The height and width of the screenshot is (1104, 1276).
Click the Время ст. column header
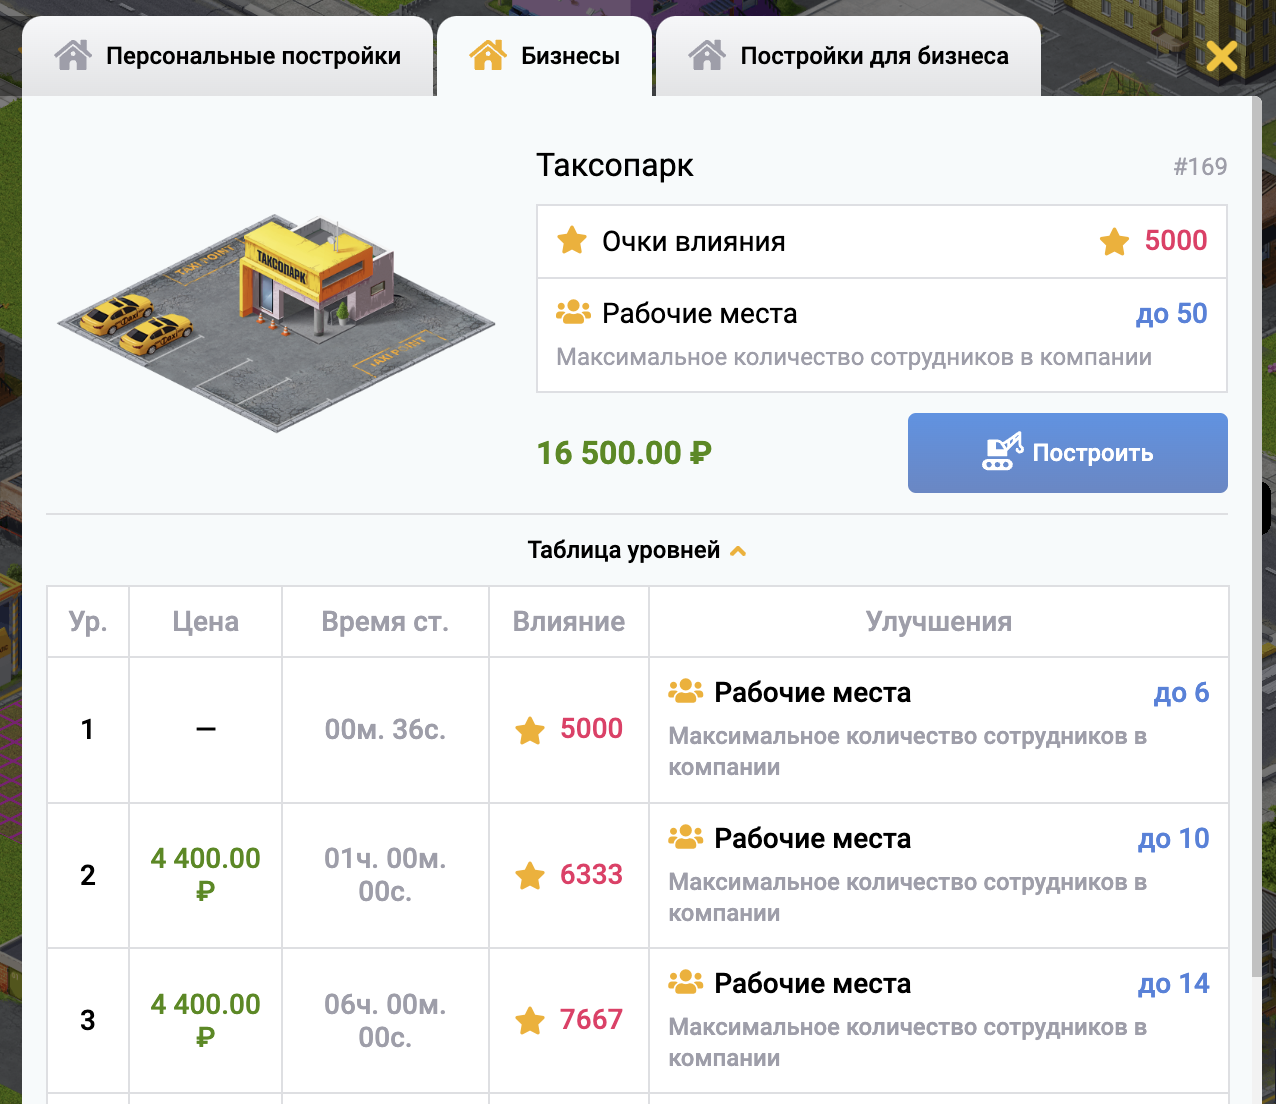click(x=385, y=621)
